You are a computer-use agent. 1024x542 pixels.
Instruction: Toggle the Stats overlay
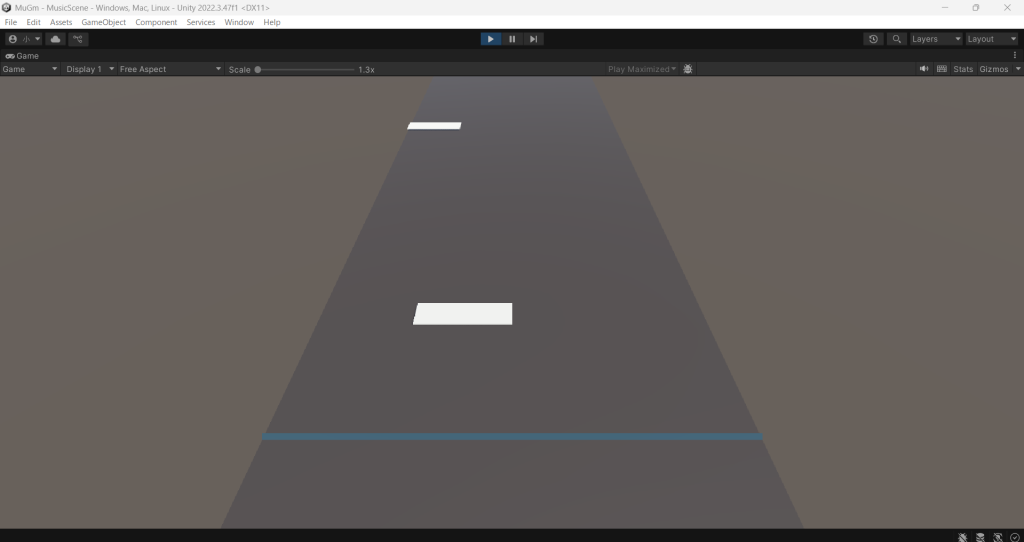point(962,69)
